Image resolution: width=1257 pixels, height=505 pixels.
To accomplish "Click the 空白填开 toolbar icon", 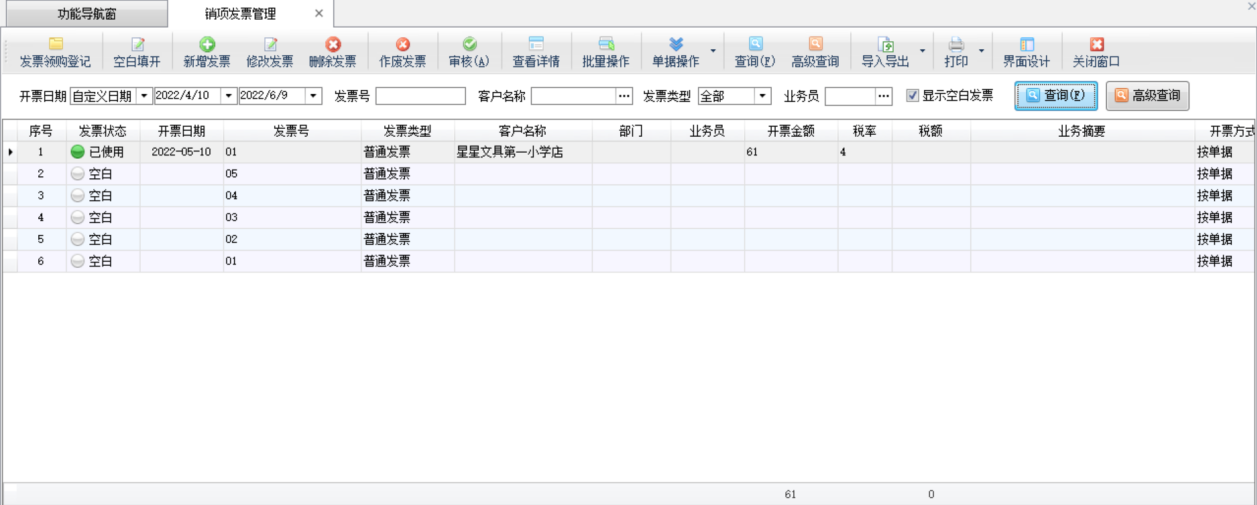I will pos(136,52).
